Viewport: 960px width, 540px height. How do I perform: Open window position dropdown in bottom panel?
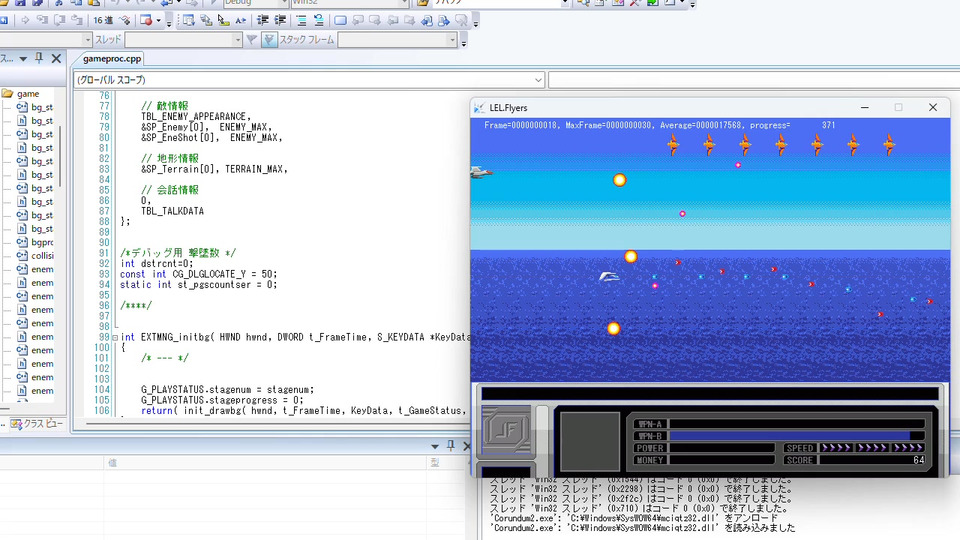tap(435, 446)
